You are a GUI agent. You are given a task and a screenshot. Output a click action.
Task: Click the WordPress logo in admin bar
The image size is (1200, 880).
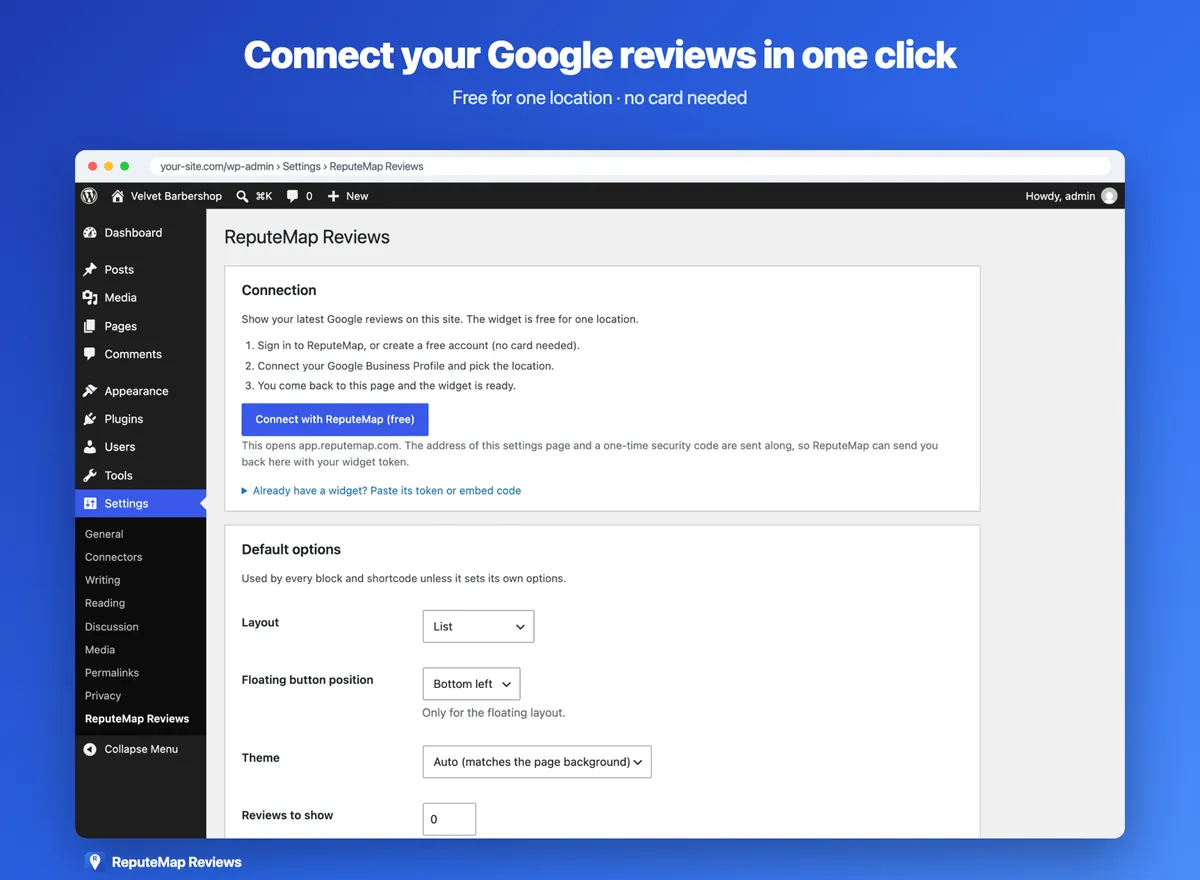coord(90,196)
